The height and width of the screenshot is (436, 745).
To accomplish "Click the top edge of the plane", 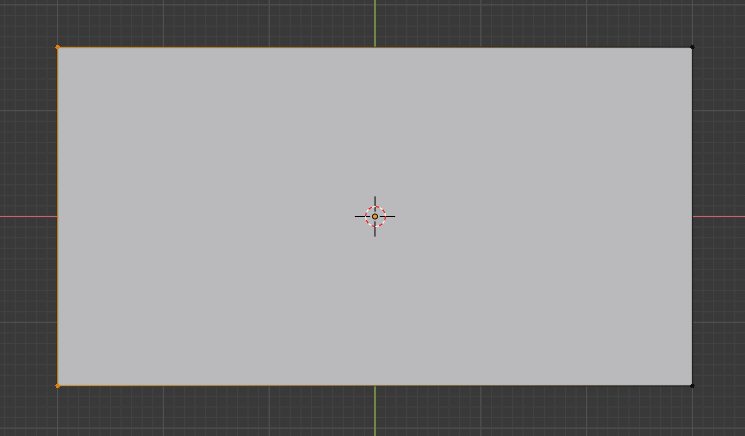I will click(375, 47).
